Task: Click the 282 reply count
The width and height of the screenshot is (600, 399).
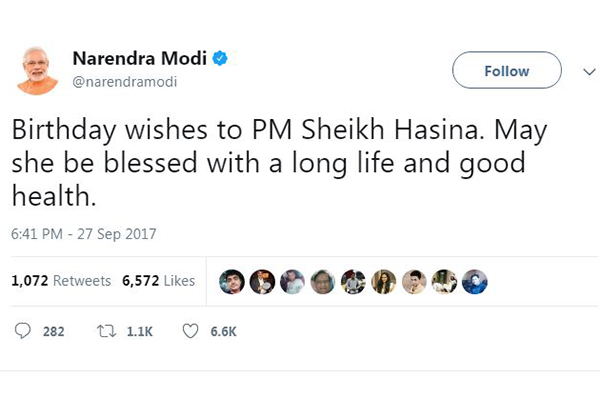Action: coord(54,332)
